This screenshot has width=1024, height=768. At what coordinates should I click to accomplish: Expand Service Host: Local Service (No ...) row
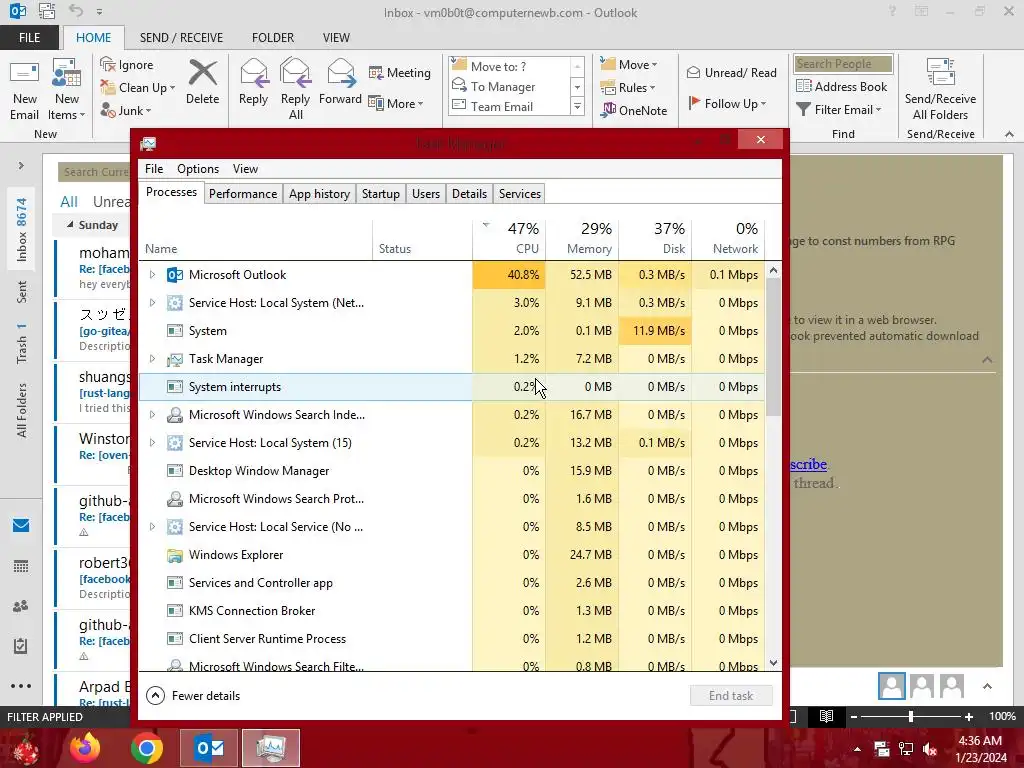(x=152, y=527)
